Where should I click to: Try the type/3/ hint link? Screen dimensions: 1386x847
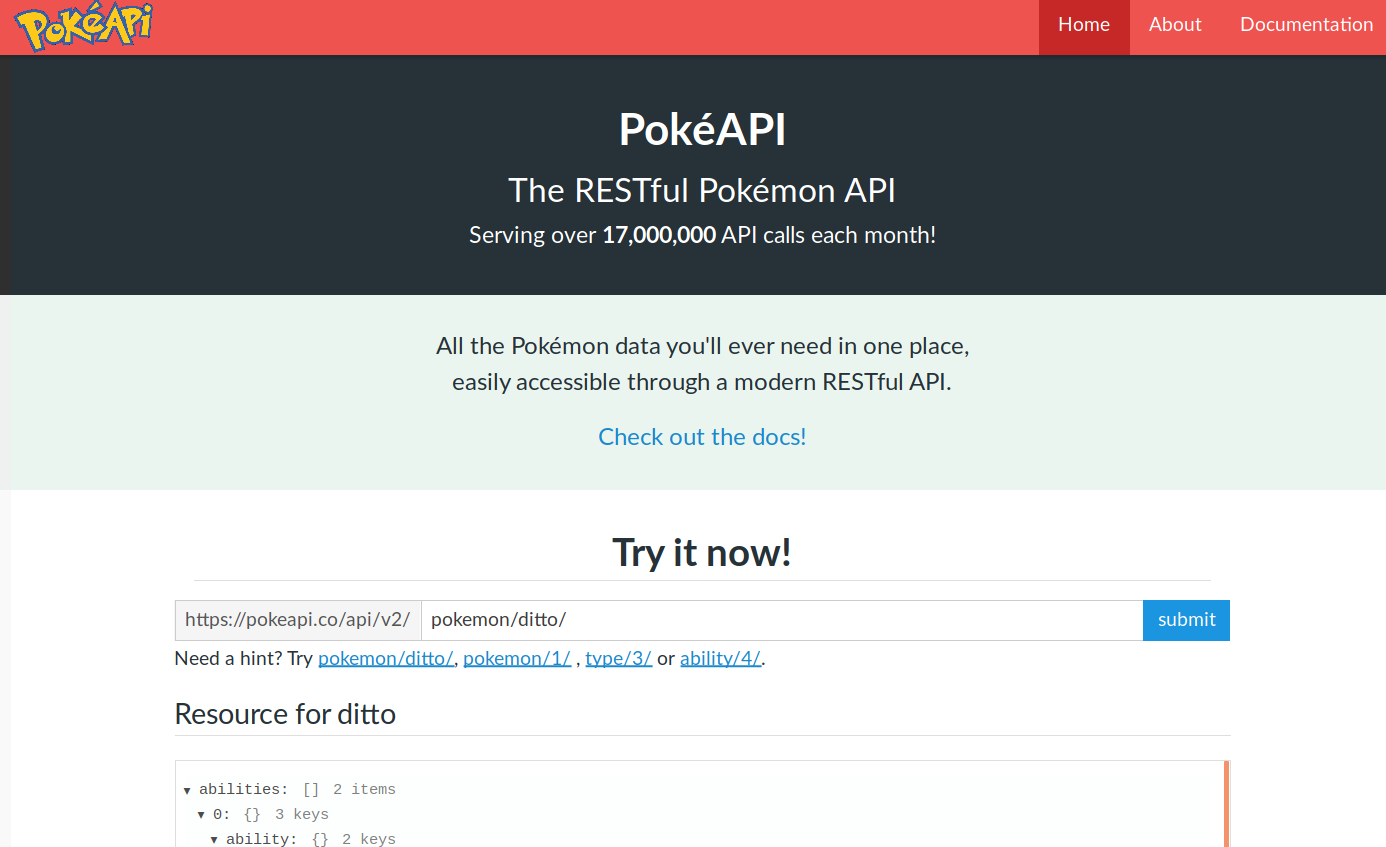click(x=618, y=659)
